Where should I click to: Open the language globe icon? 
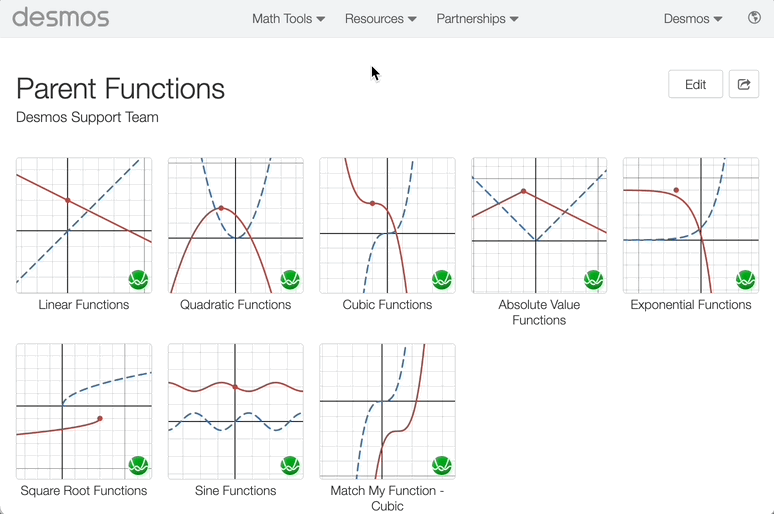pos(754,18)
